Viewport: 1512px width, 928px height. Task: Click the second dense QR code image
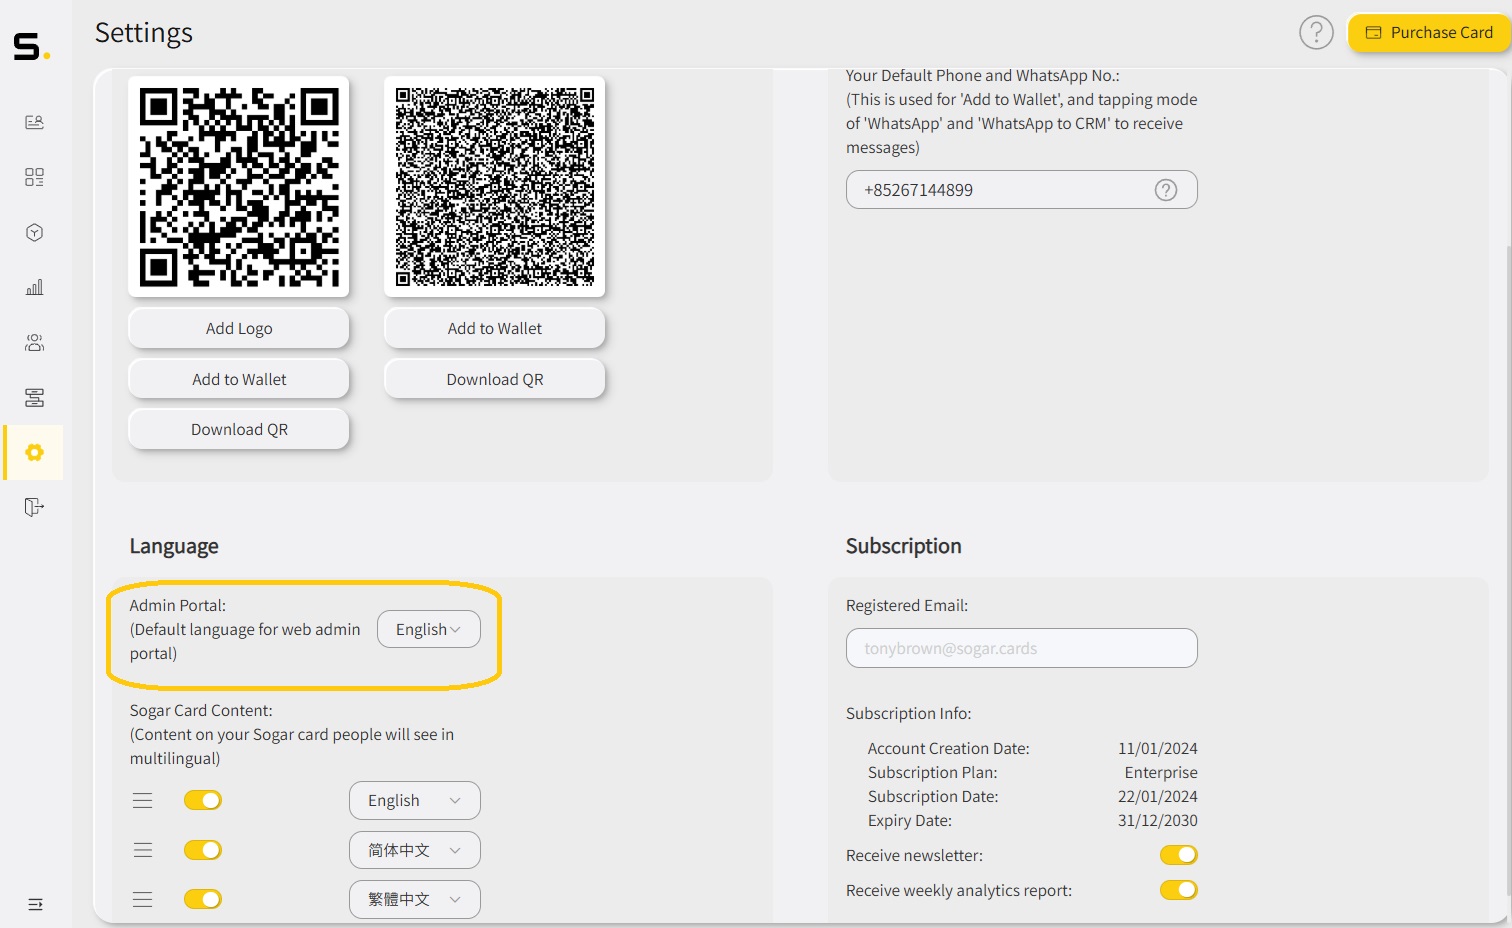click(x=495, y=187)
